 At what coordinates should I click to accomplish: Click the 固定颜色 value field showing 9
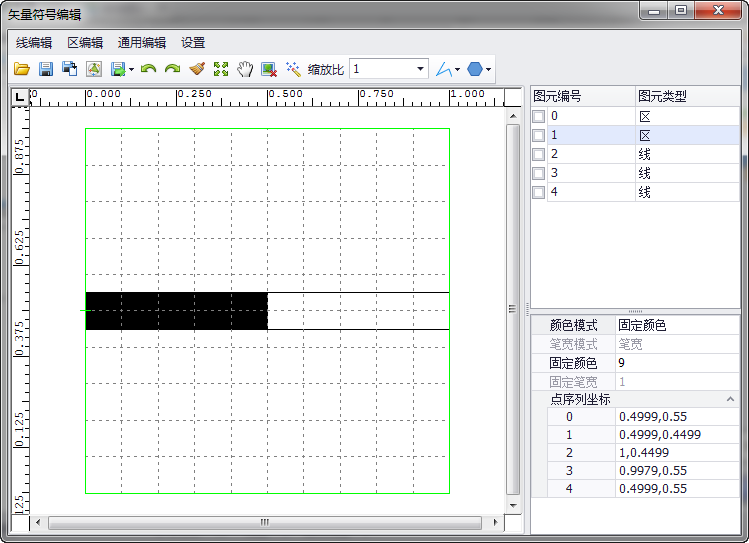pos(676,362)
